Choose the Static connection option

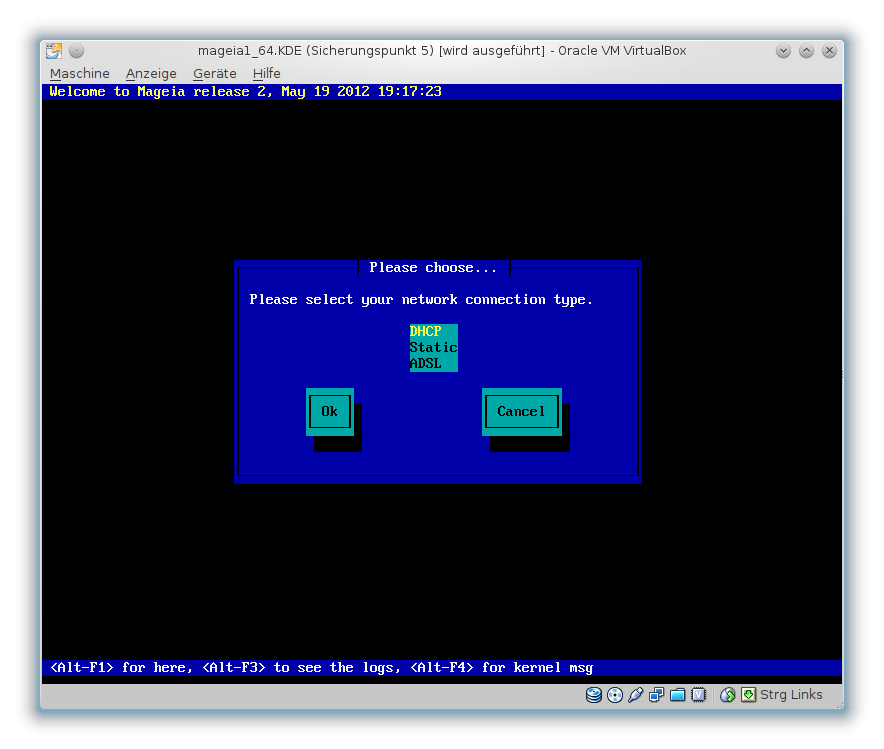point(433,347)
